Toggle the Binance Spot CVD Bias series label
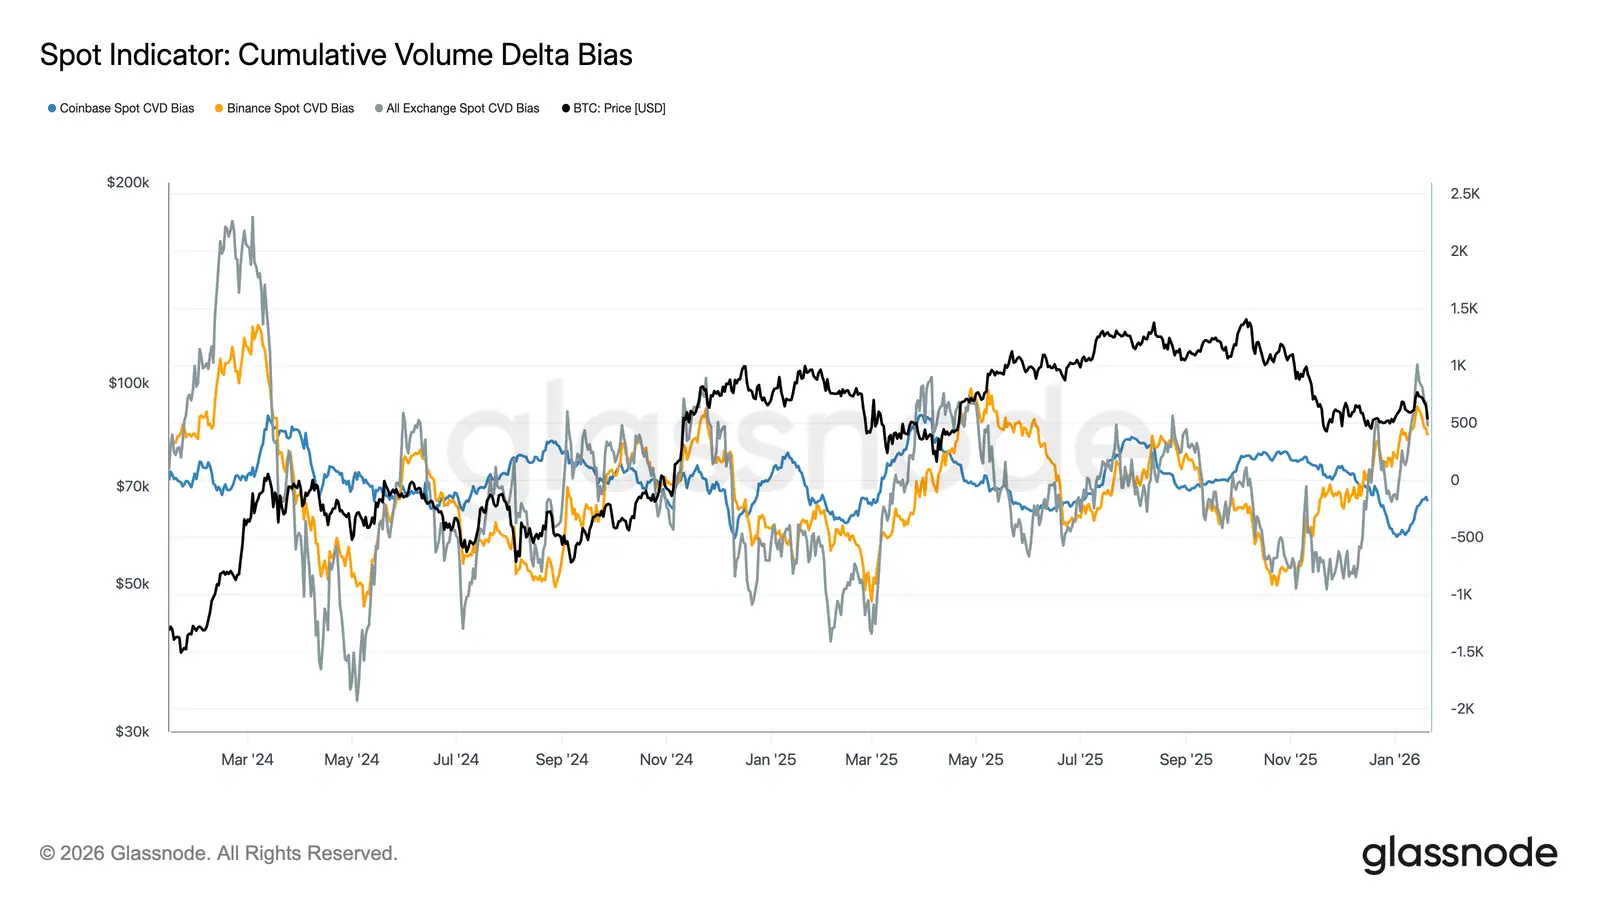 point(290,108)
